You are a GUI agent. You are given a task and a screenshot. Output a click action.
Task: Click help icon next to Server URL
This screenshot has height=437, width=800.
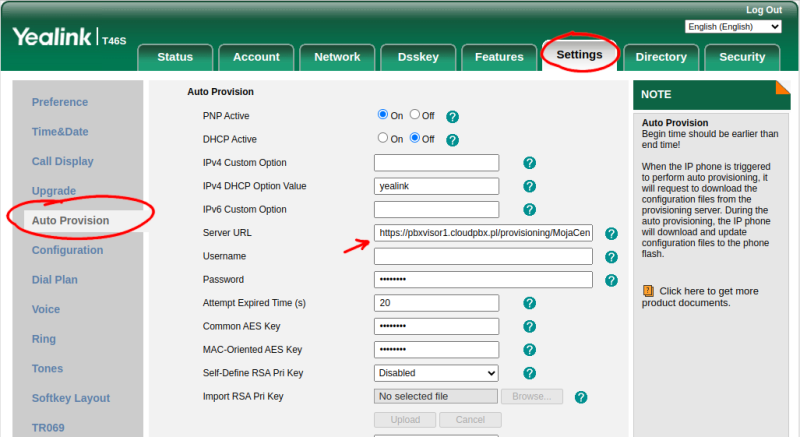[611, 234]
